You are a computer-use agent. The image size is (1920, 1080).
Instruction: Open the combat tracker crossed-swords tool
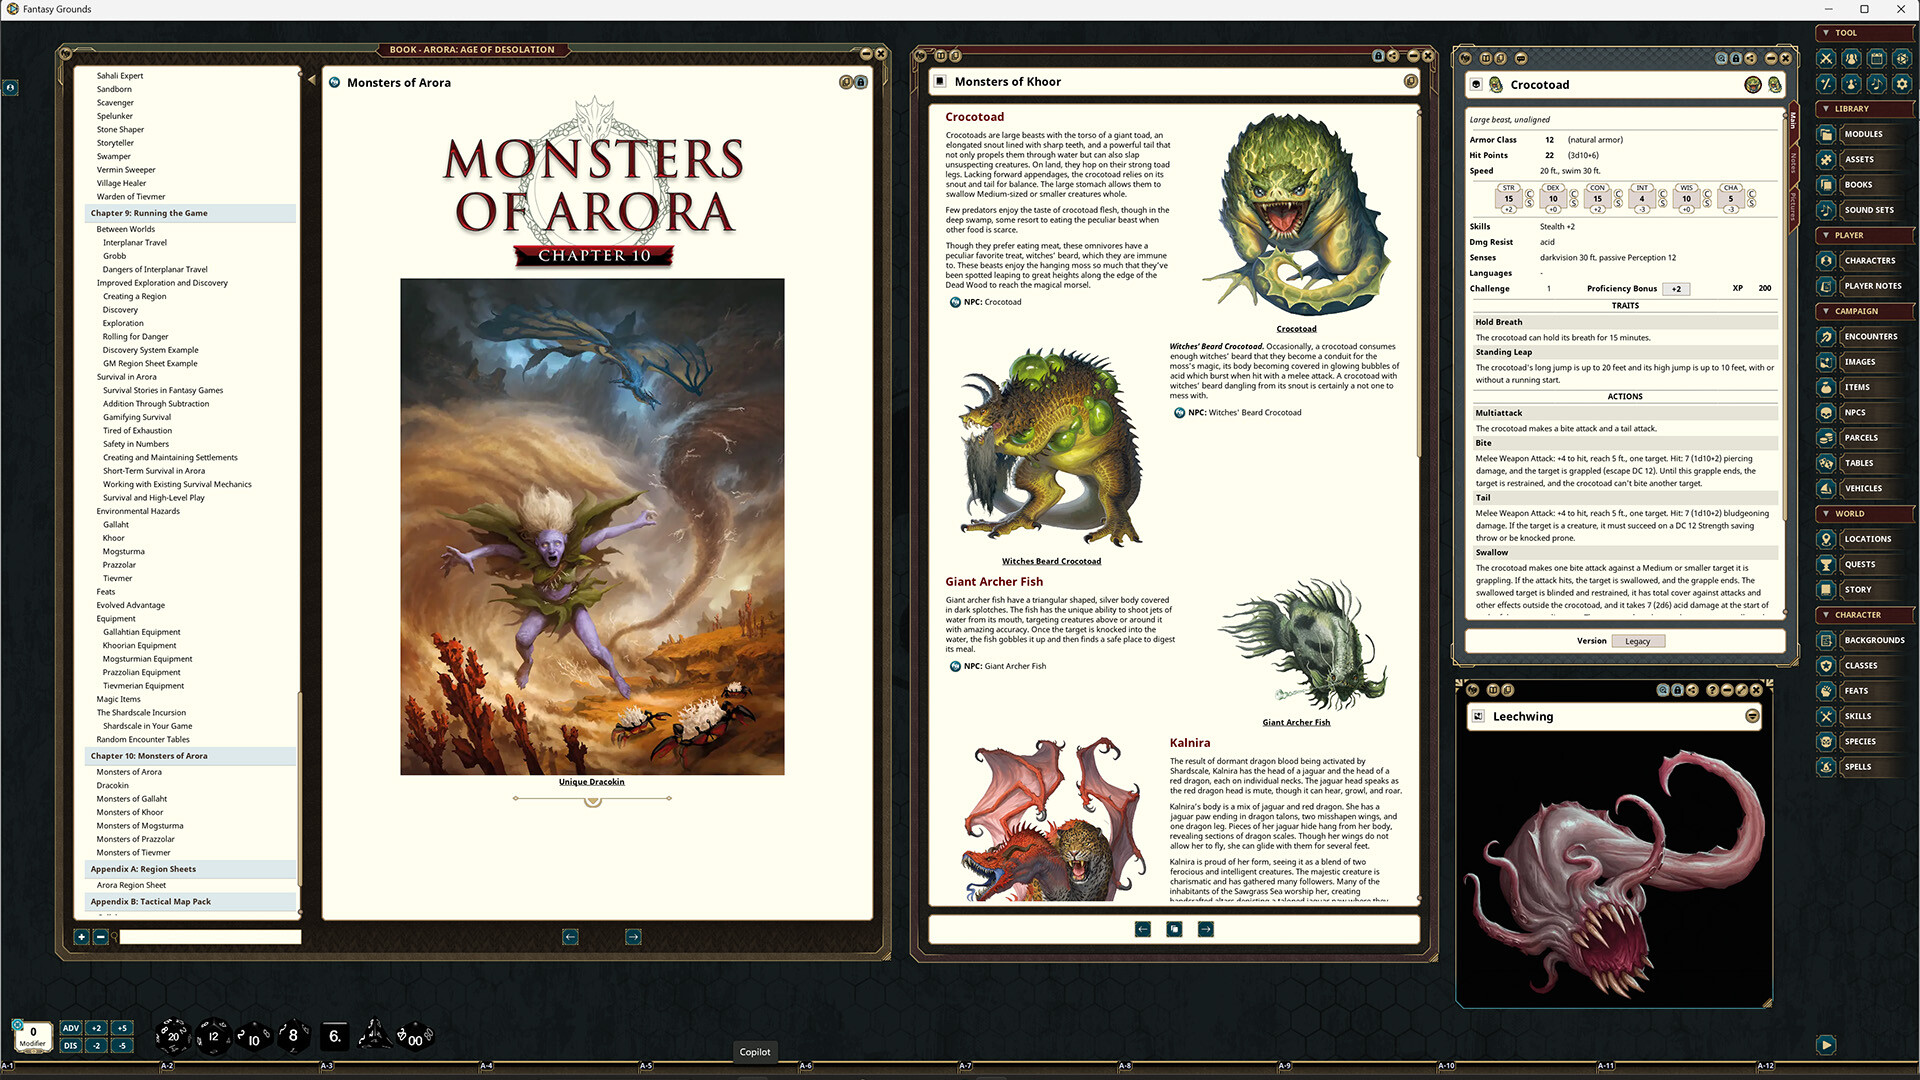[x=1826, y=59]
